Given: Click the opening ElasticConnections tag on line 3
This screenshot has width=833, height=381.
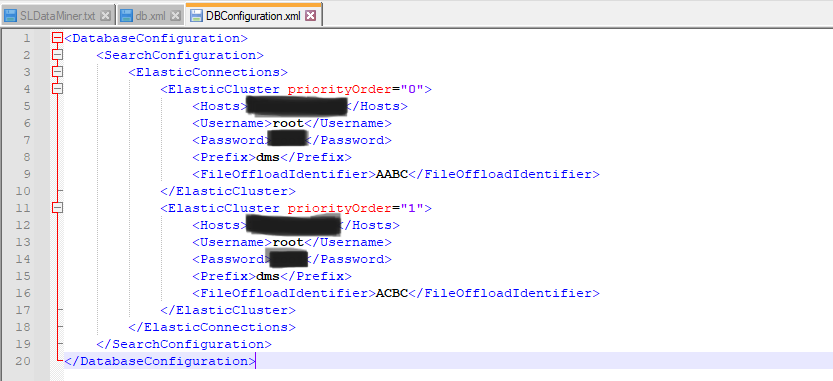Looking at the screenshot, I should pyautogui.click(x=208, y=72).
